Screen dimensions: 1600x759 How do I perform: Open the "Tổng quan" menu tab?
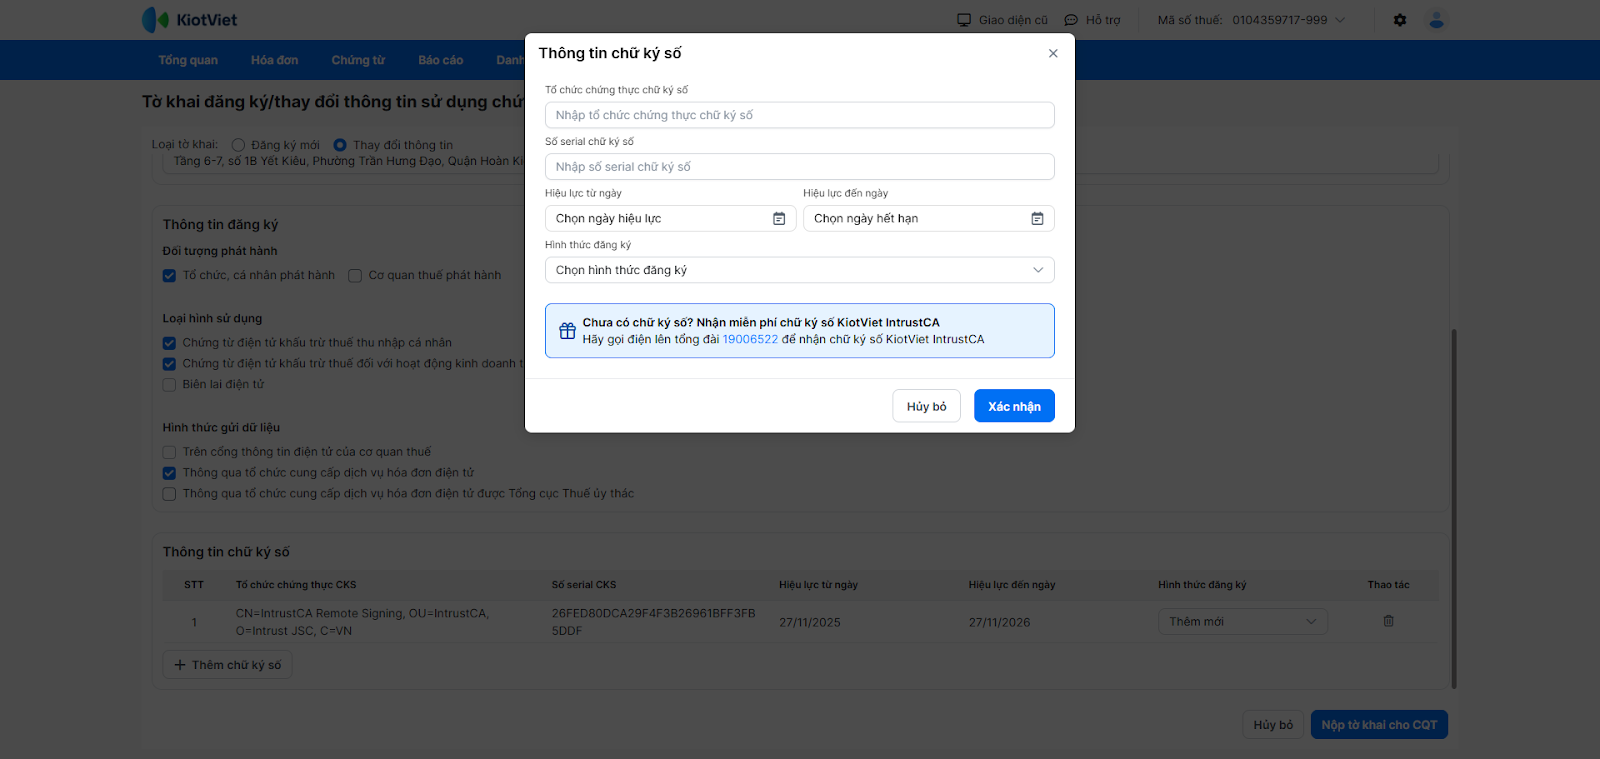click(x=188, y=60)
